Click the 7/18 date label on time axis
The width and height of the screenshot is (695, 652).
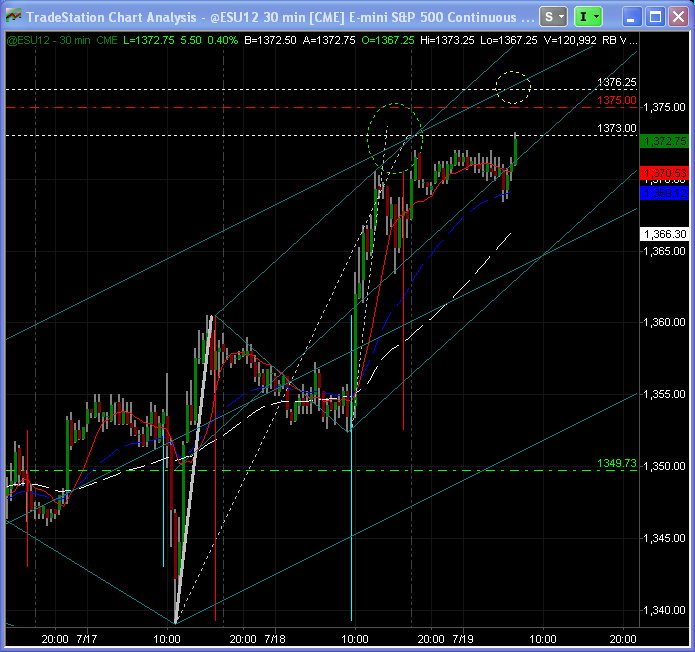[275, 639]
